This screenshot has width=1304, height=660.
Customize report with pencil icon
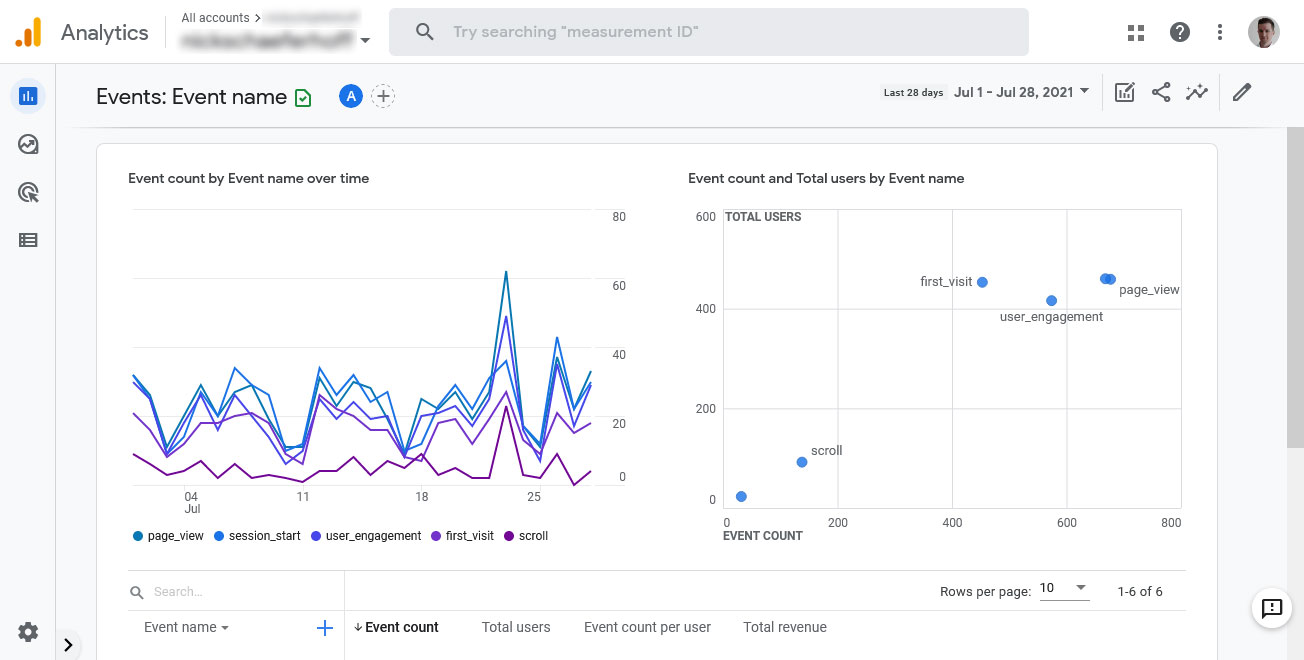[1242, 92]
